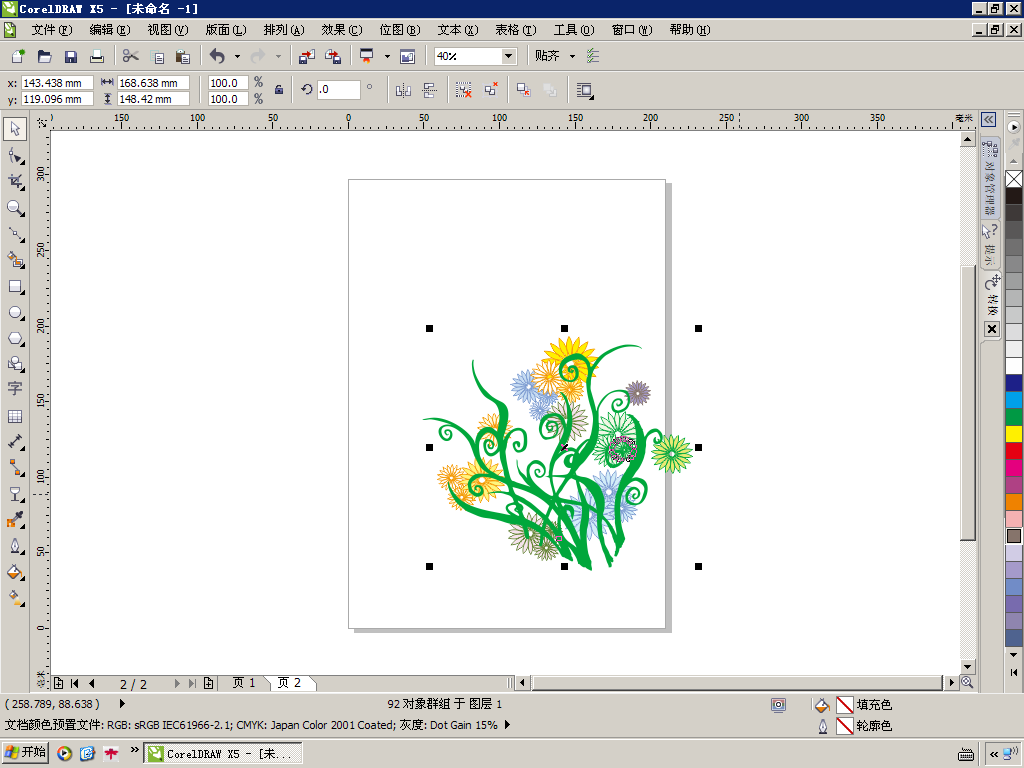Open the 效果 menu

pos(342,30)
